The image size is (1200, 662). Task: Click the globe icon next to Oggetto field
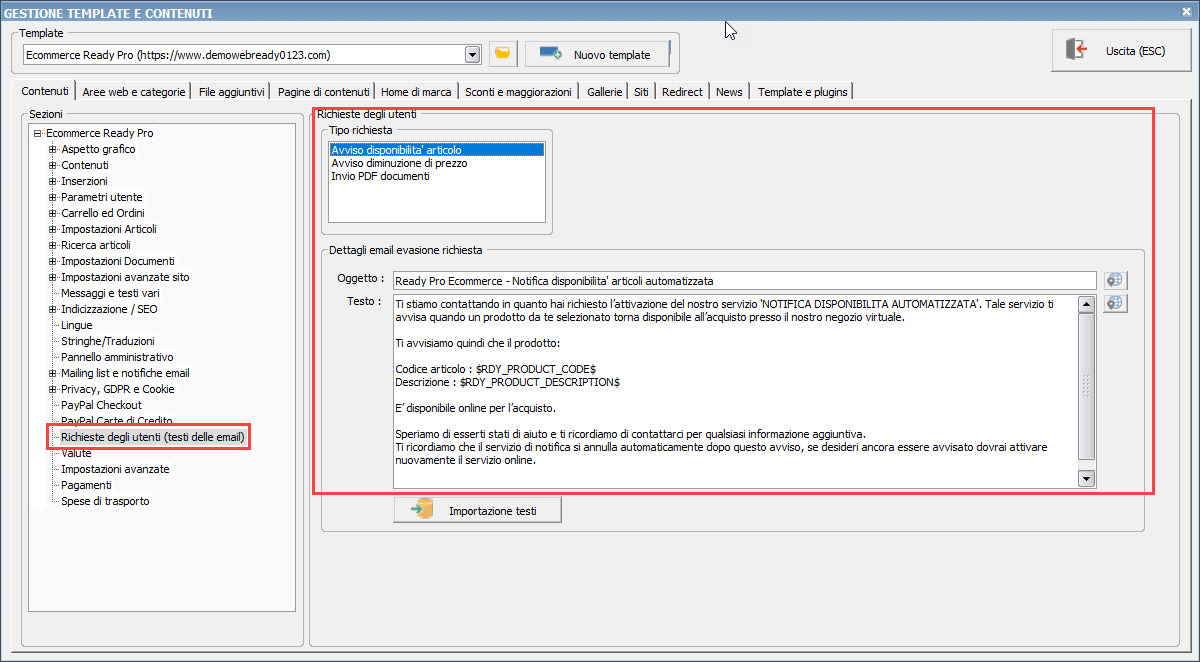pos(1115,280)
